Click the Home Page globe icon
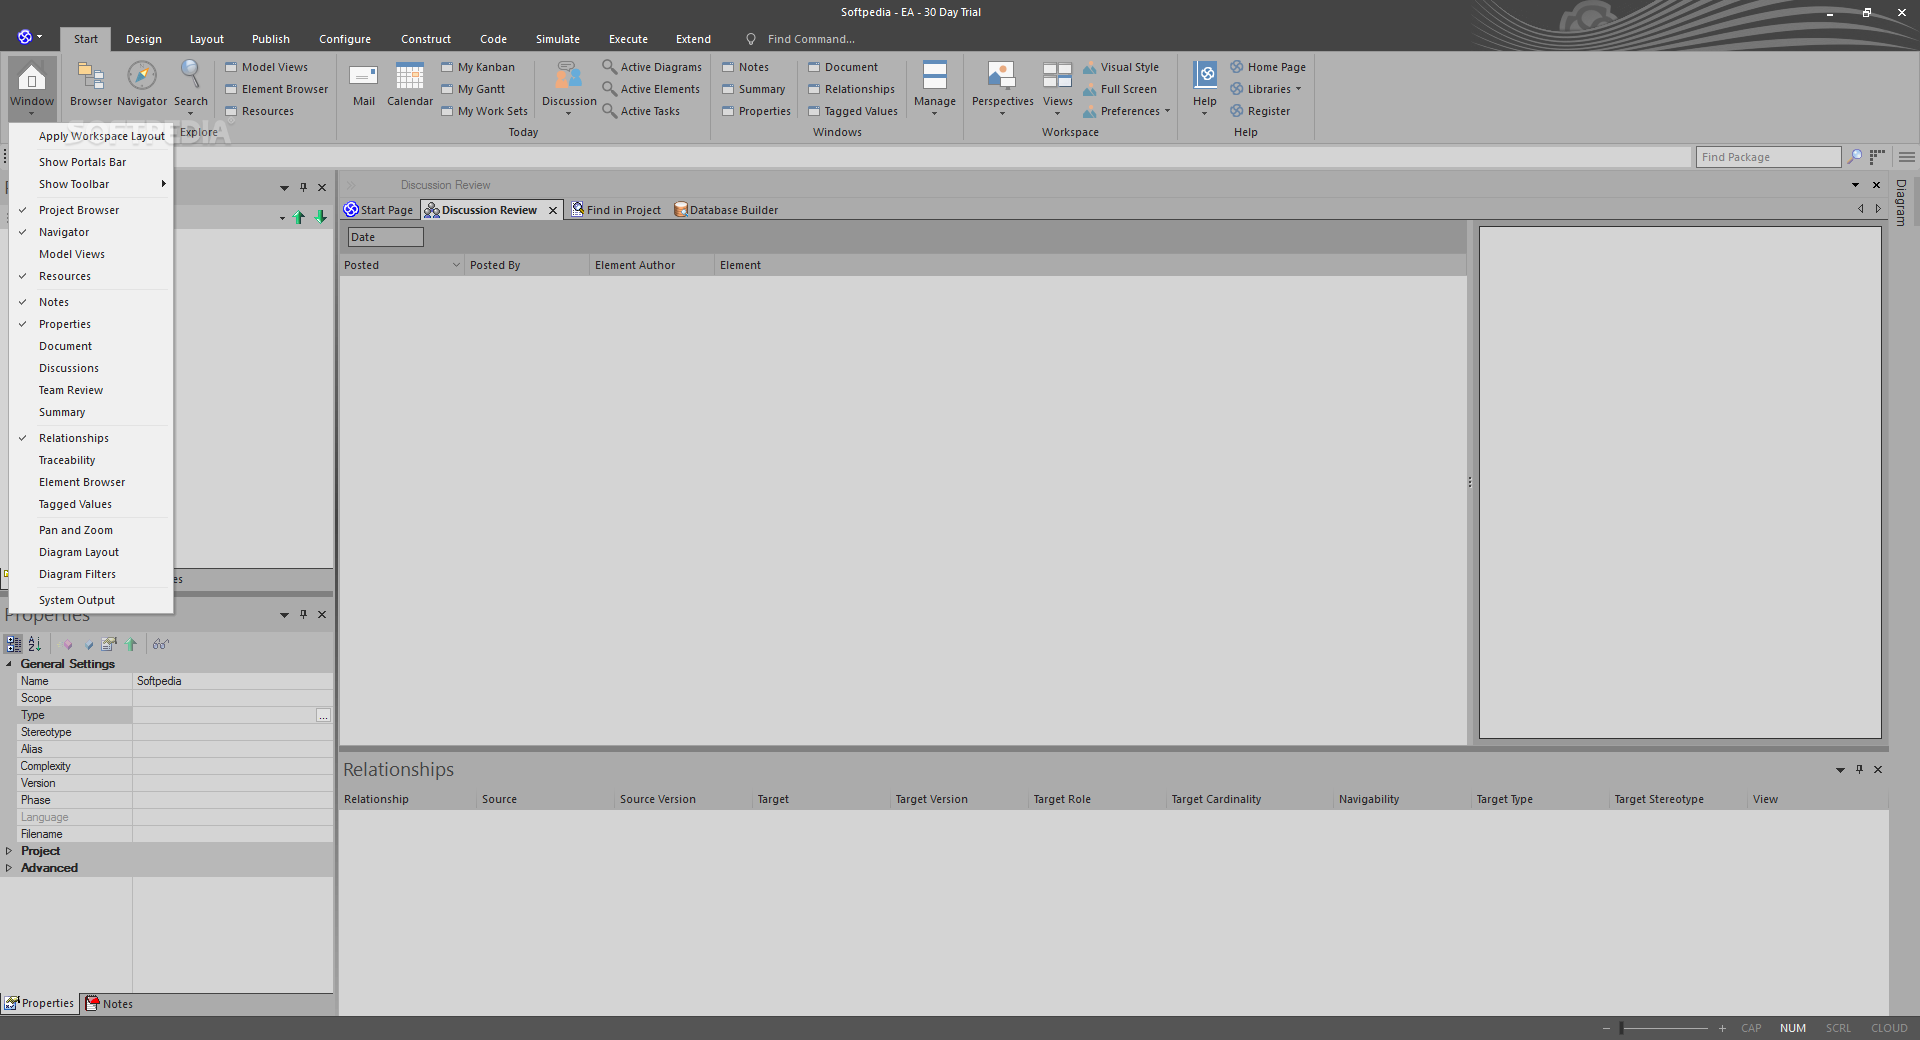The image size is (1920, 1040). (1237, 67)
